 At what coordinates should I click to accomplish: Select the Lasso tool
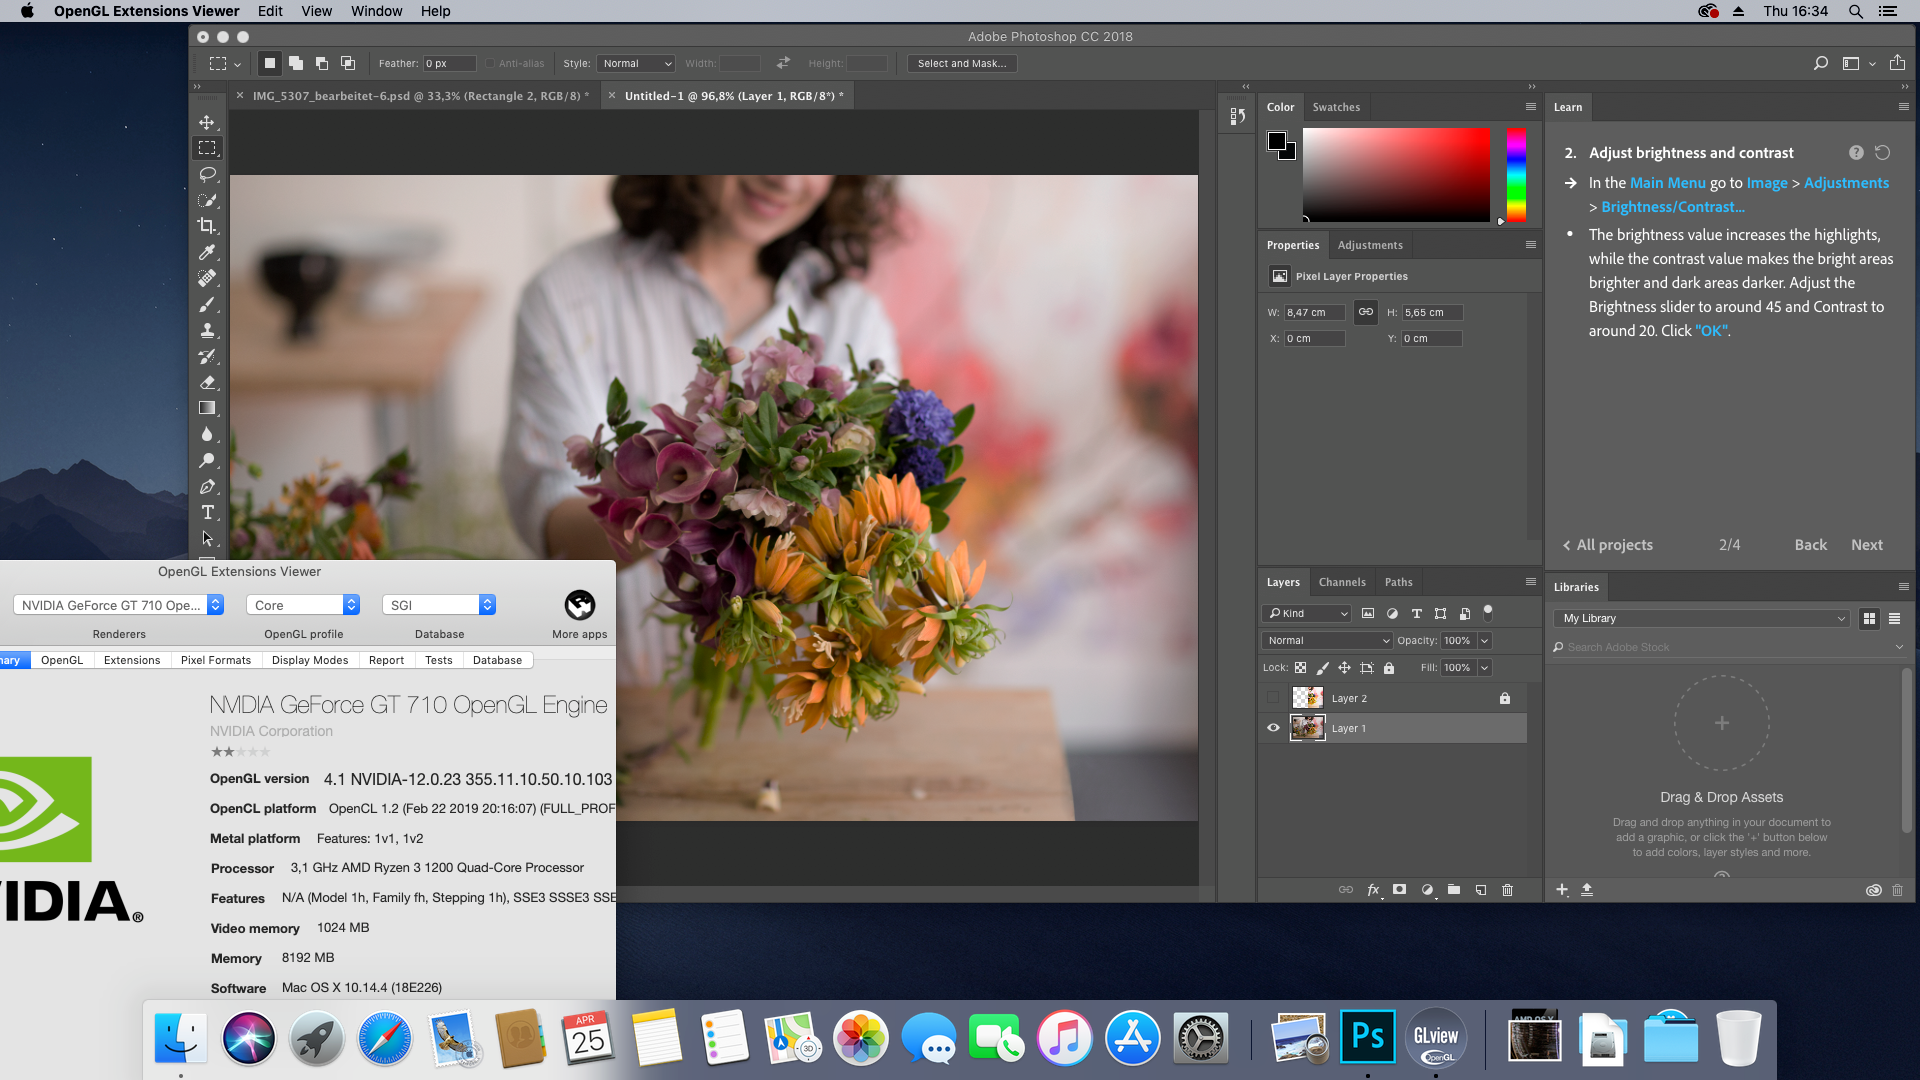tap(207, 174)
